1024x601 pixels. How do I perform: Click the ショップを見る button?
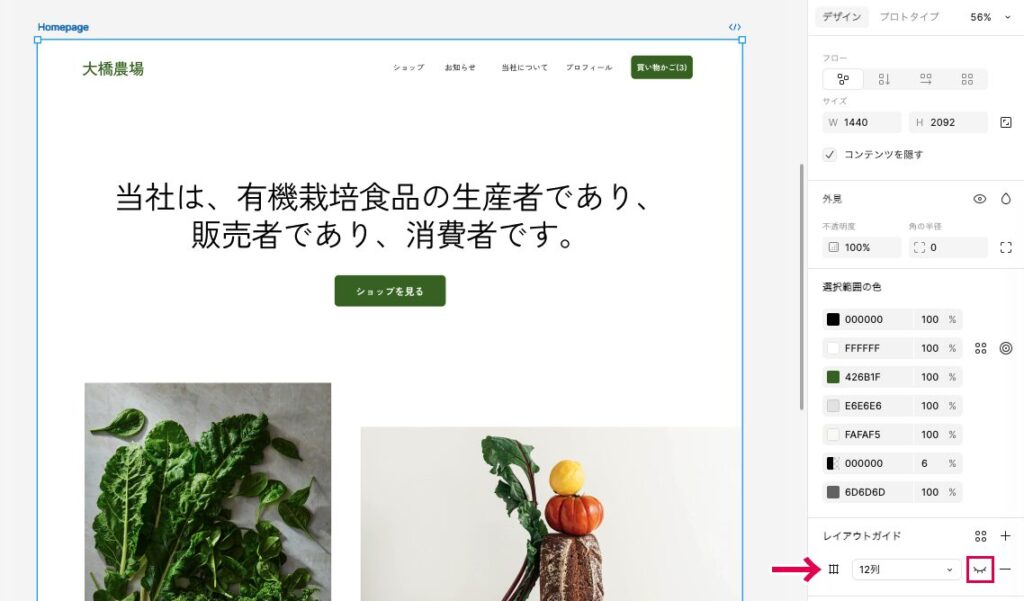390,291
